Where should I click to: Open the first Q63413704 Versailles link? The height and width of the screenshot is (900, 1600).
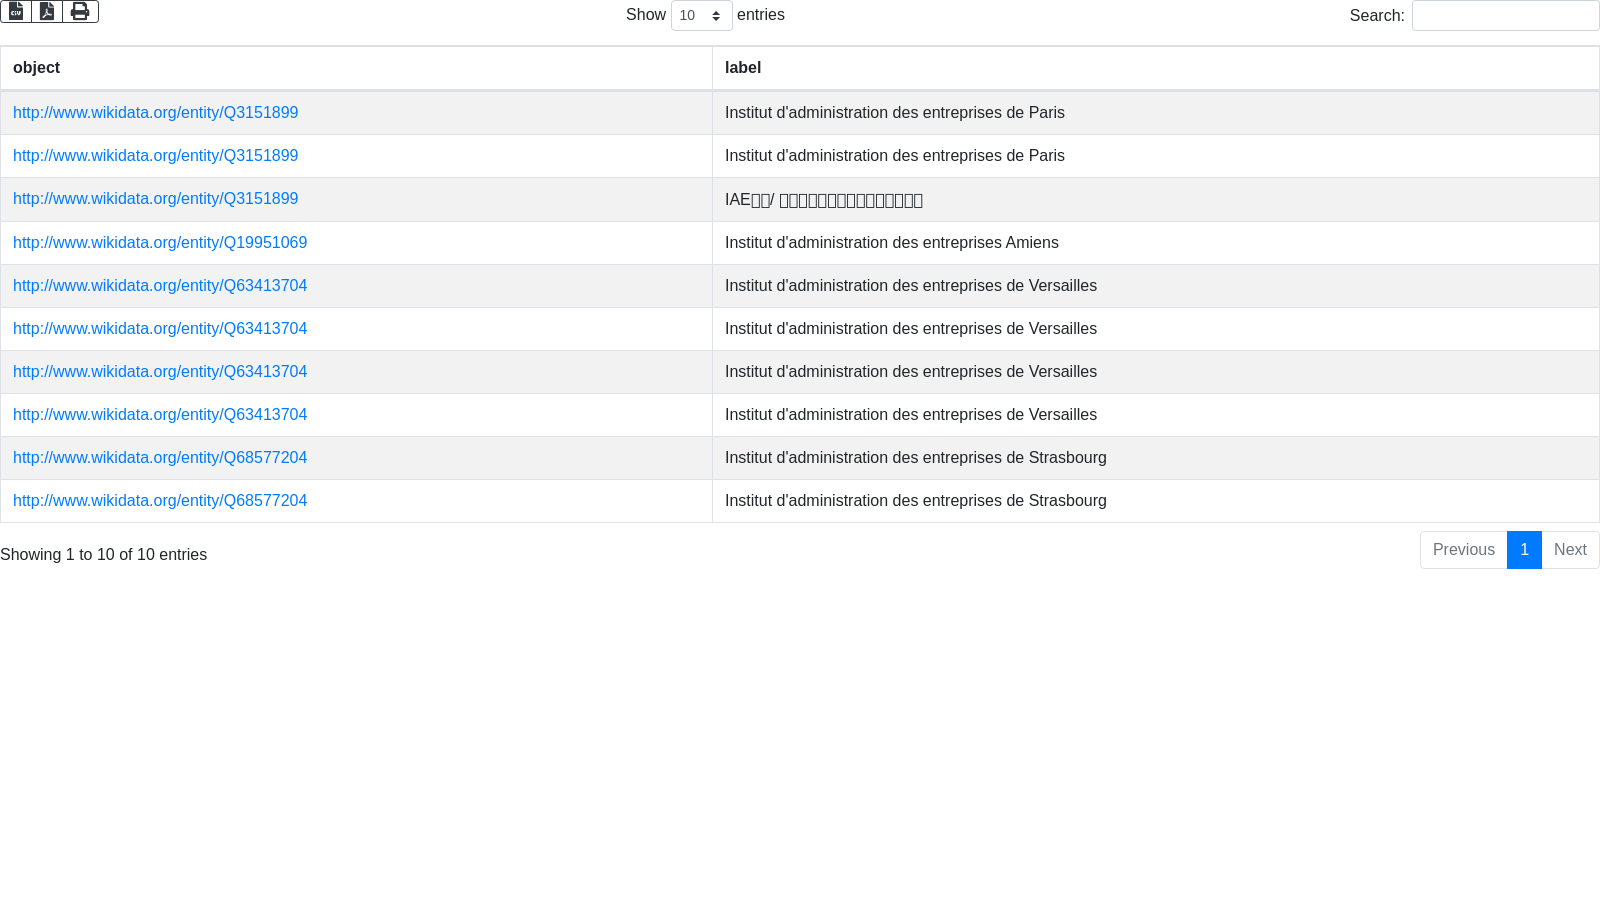tap(160, 286)
